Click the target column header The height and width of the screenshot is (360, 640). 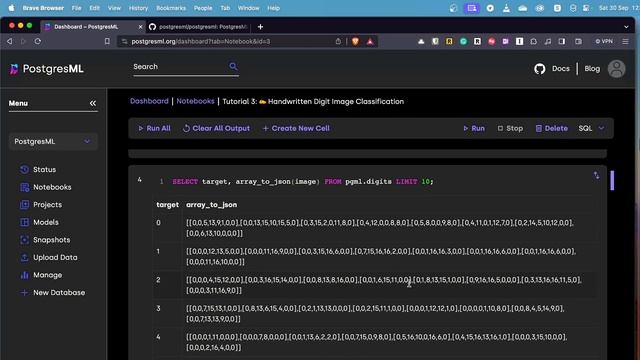coord(167,205)
